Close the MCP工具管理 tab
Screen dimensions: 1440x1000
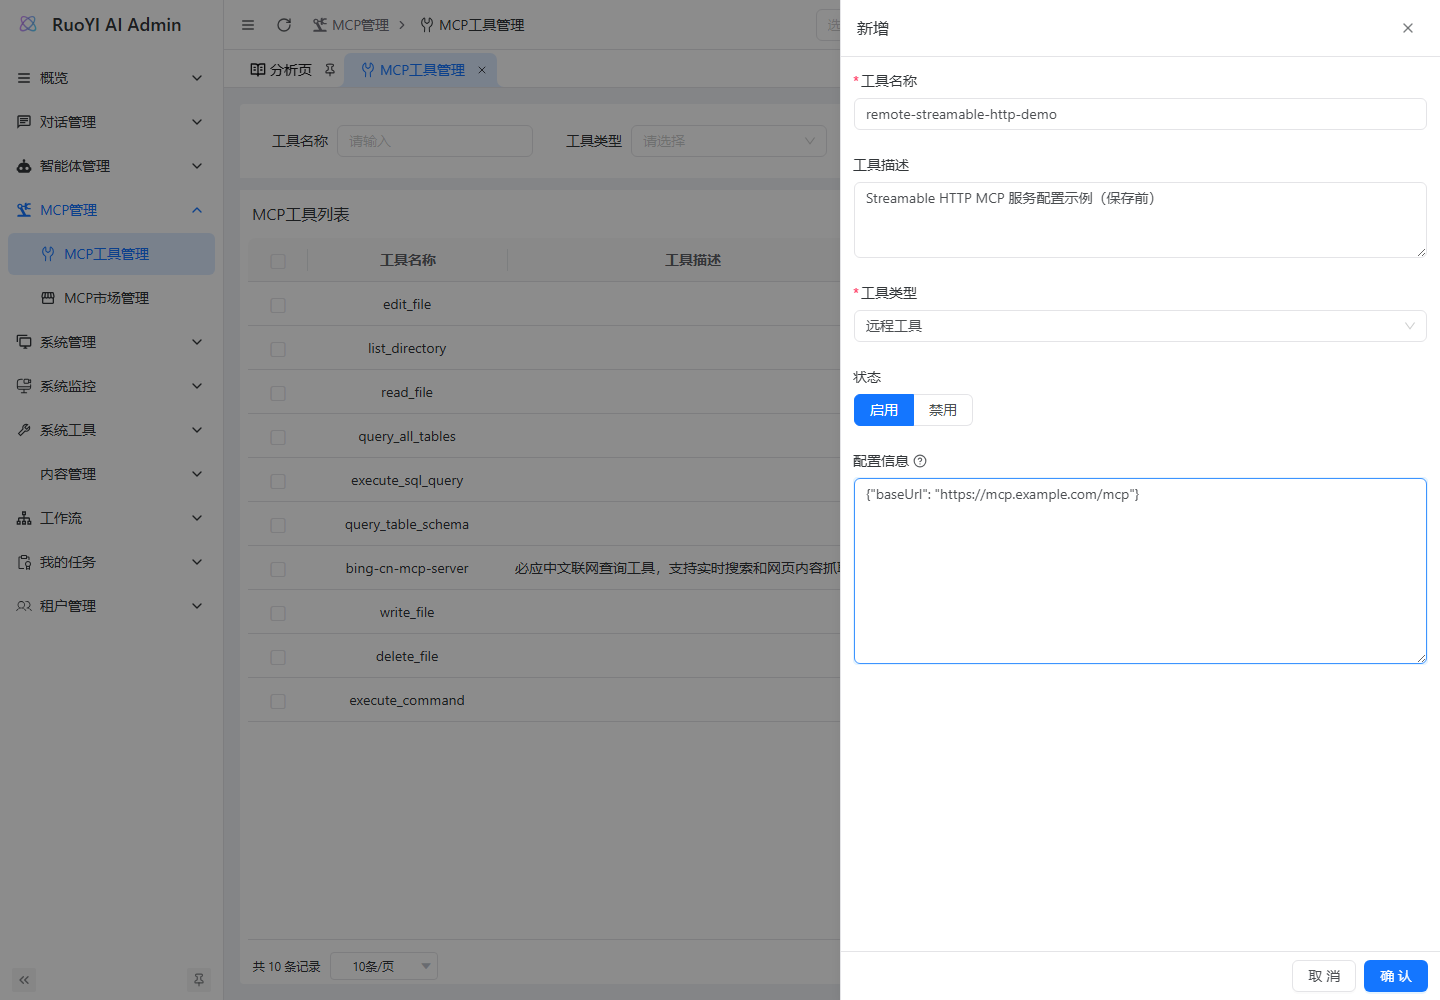pos(482,70)
